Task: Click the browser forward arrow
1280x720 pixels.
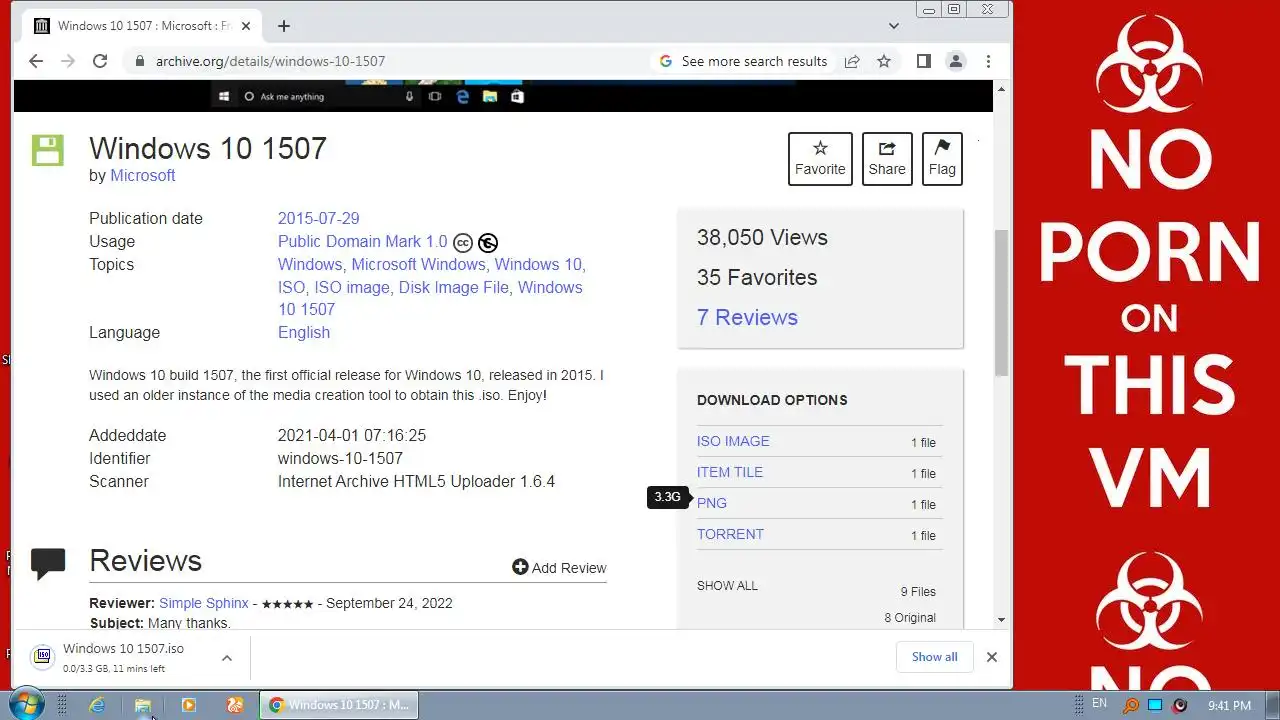Action: click(x=68, y=61)
